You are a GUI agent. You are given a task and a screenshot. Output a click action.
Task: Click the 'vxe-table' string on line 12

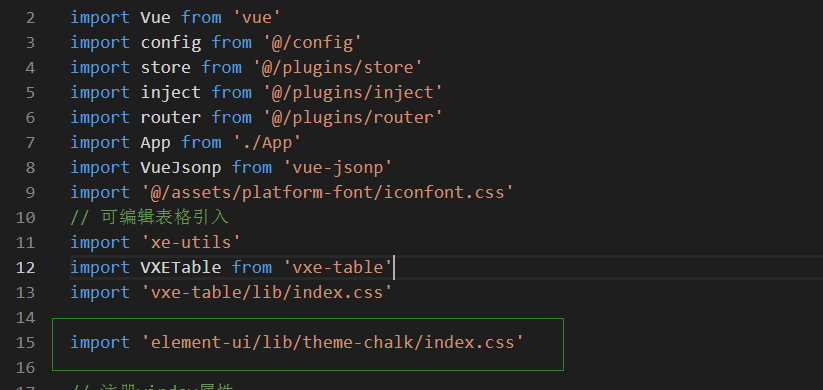(337, 268)
